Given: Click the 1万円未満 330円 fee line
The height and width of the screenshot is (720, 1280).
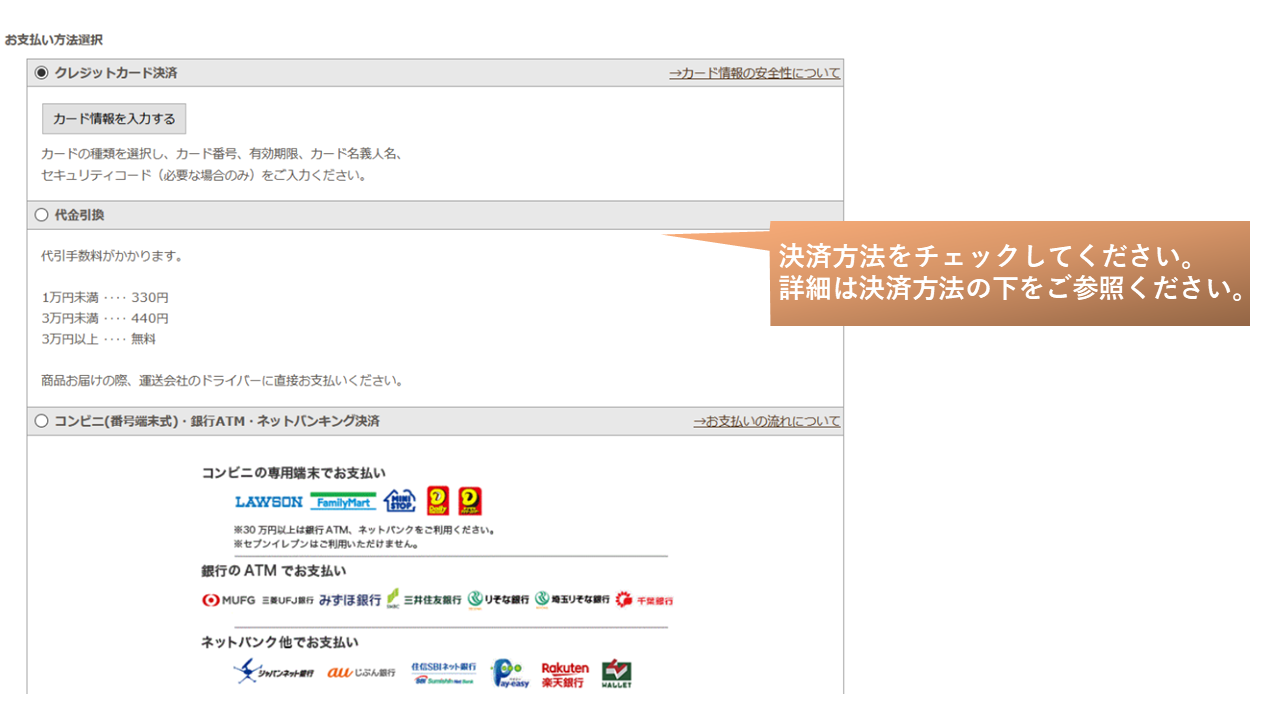Looking at the screenshot, I should pos(105,298).
